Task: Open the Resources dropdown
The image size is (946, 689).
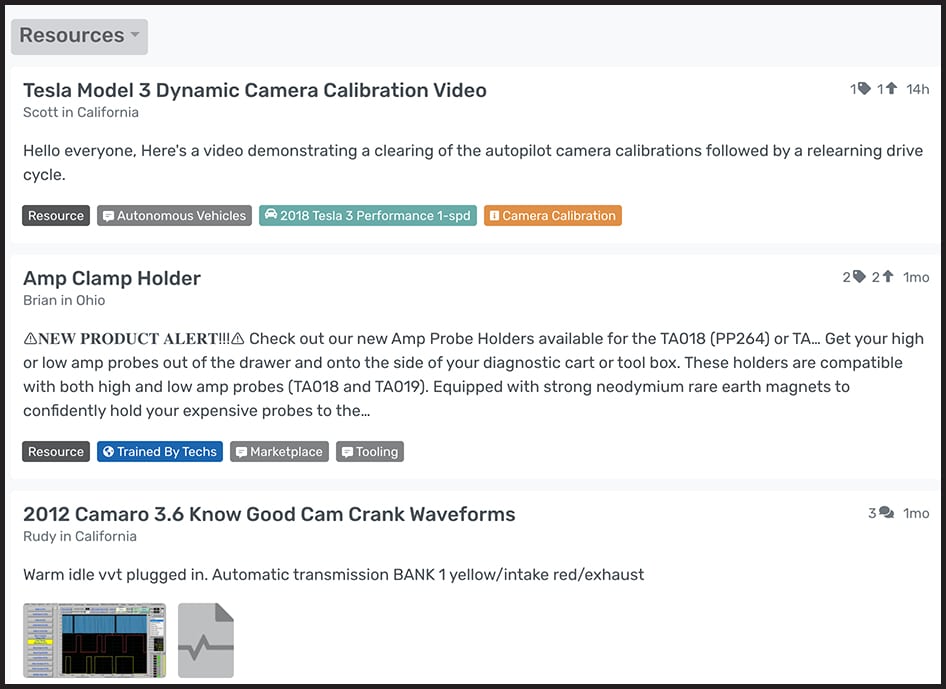Action: (79, 36)
